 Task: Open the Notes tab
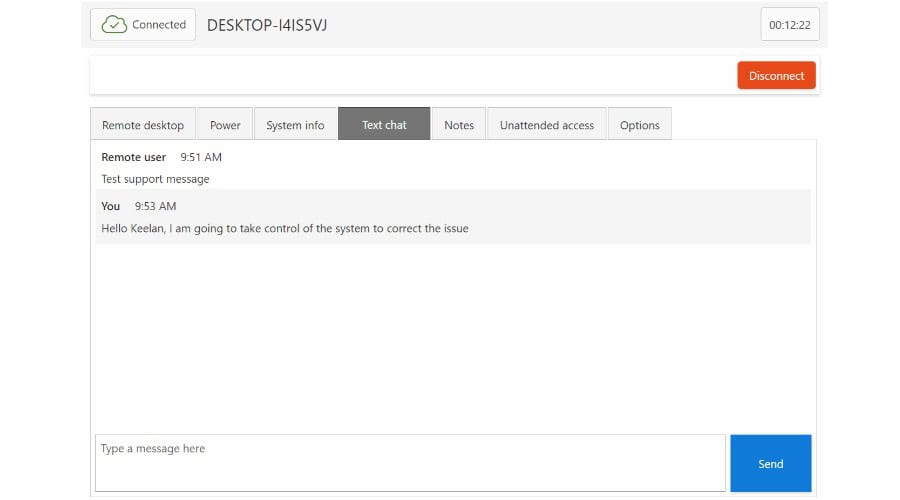coord(459,125)
